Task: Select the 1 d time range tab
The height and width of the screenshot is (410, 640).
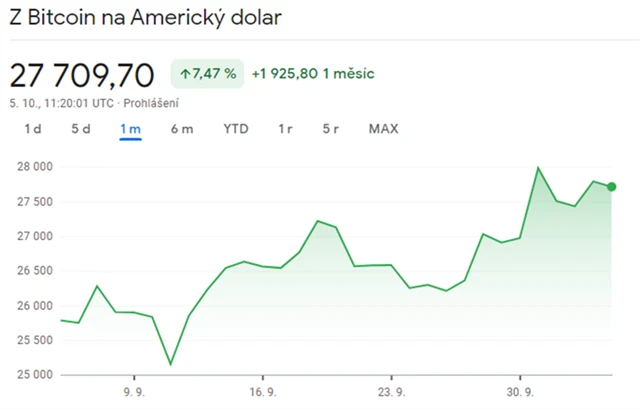Action: click(x=33, y=129)
